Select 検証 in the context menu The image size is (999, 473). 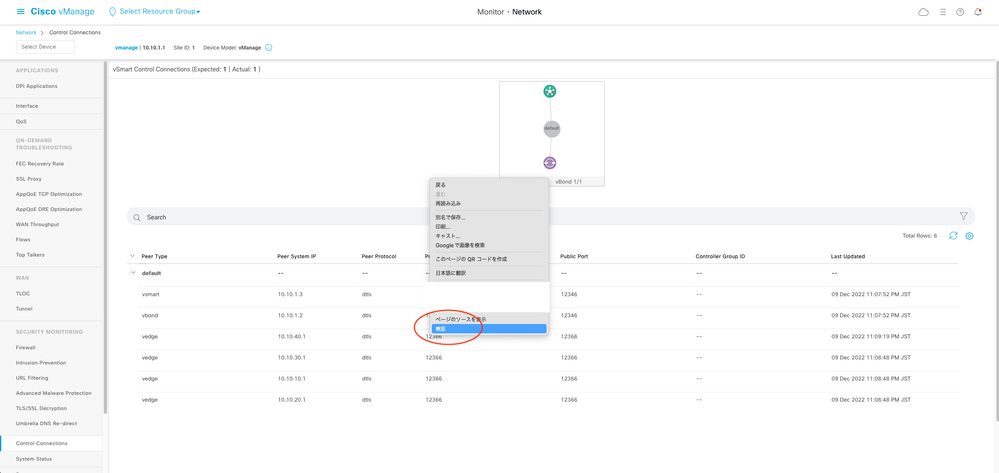point(488,328)
